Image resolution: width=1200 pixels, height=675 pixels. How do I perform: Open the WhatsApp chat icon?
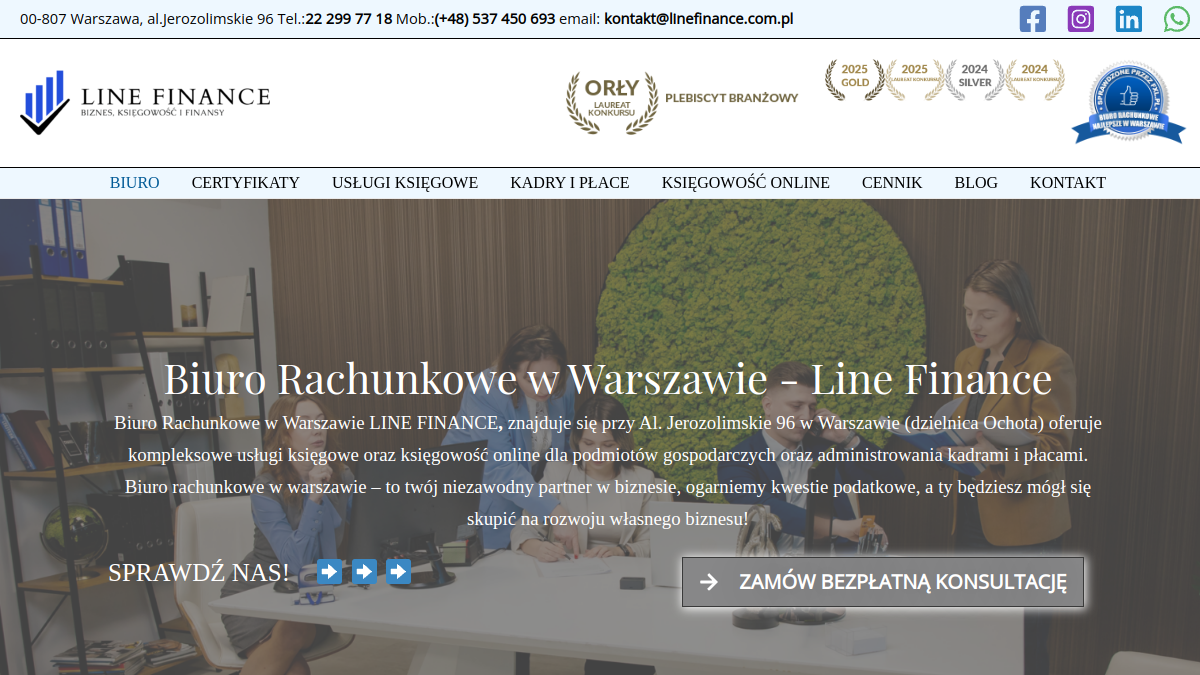(x=1177, y=19)
